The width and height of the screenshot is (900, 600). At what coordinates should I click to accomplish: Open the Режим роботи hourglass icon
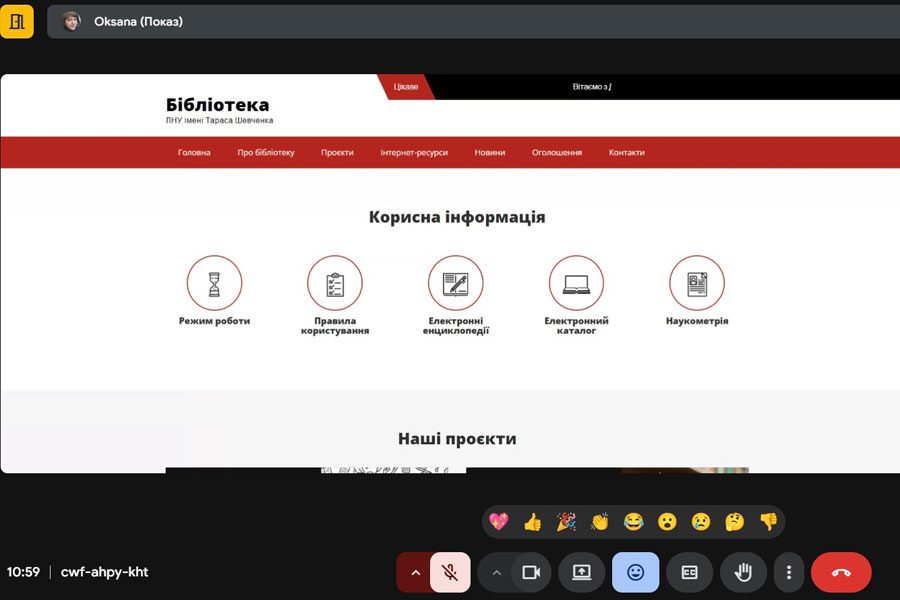tap(214, 283)
